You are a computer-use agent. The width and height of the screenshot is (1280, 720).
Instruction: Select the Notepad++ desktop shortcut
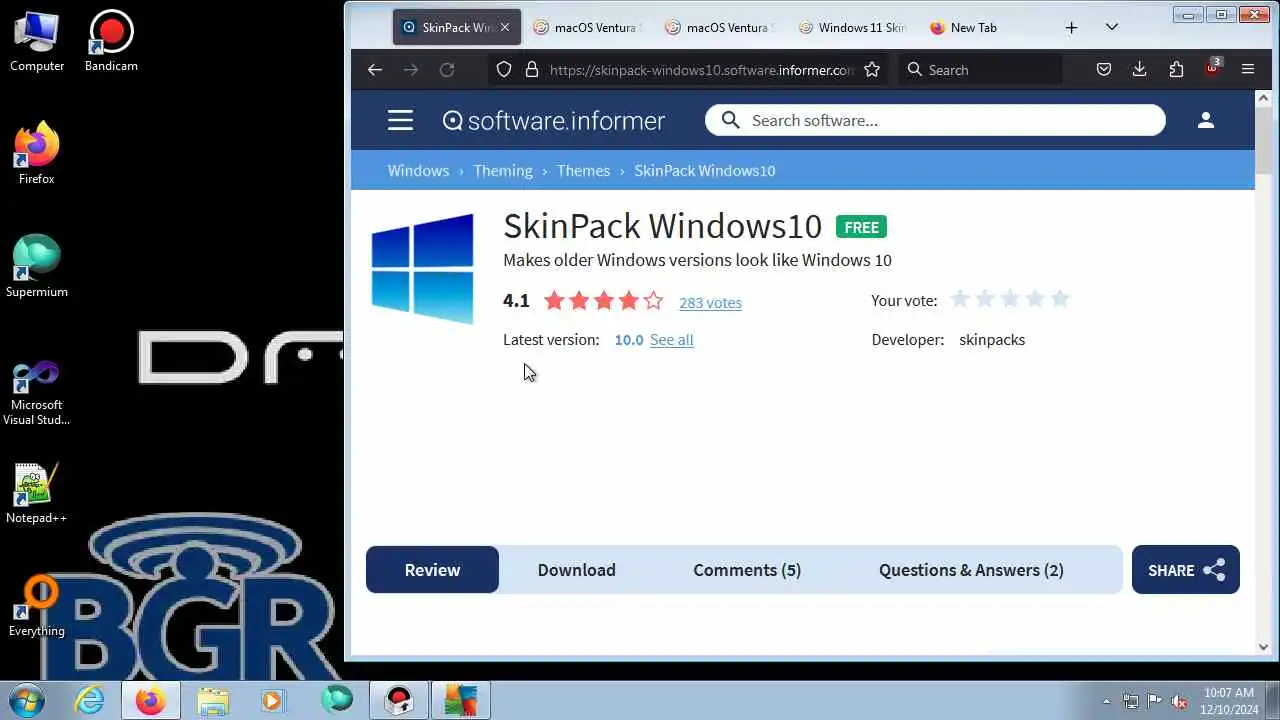point(37,494)
